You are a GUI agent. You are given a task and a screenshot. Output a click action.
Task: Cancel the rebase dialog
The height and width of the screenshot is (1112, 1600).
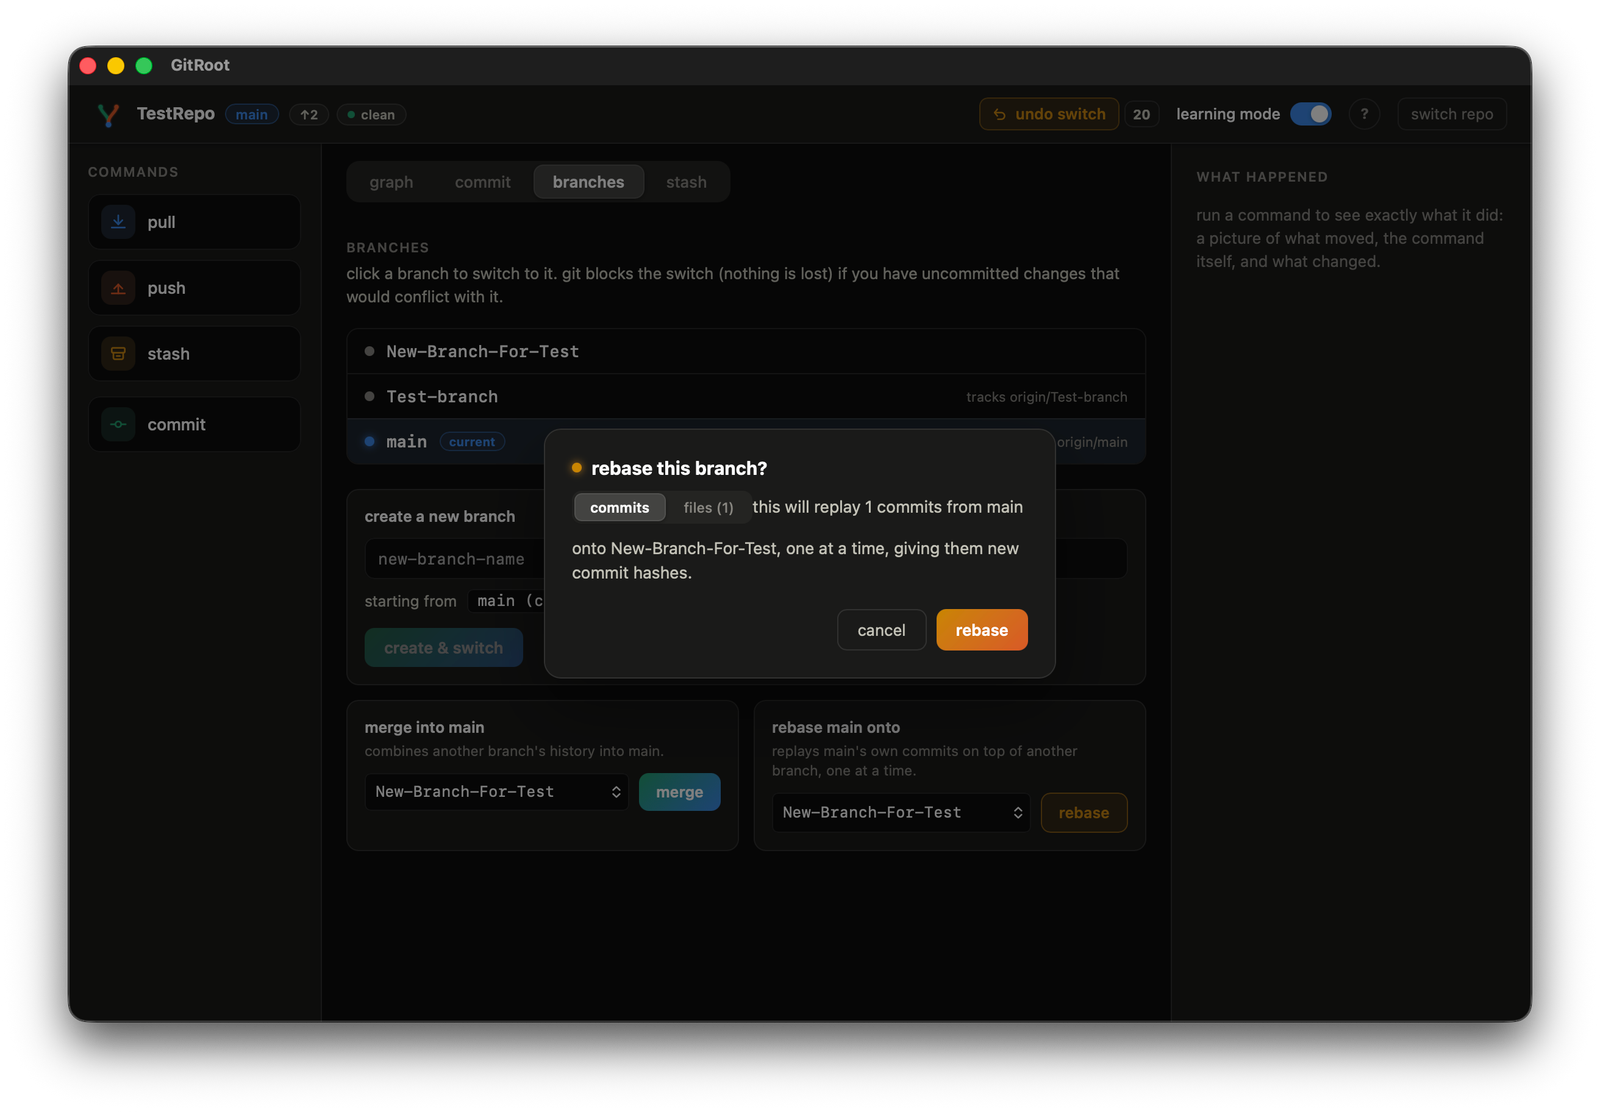click(881, 630)
